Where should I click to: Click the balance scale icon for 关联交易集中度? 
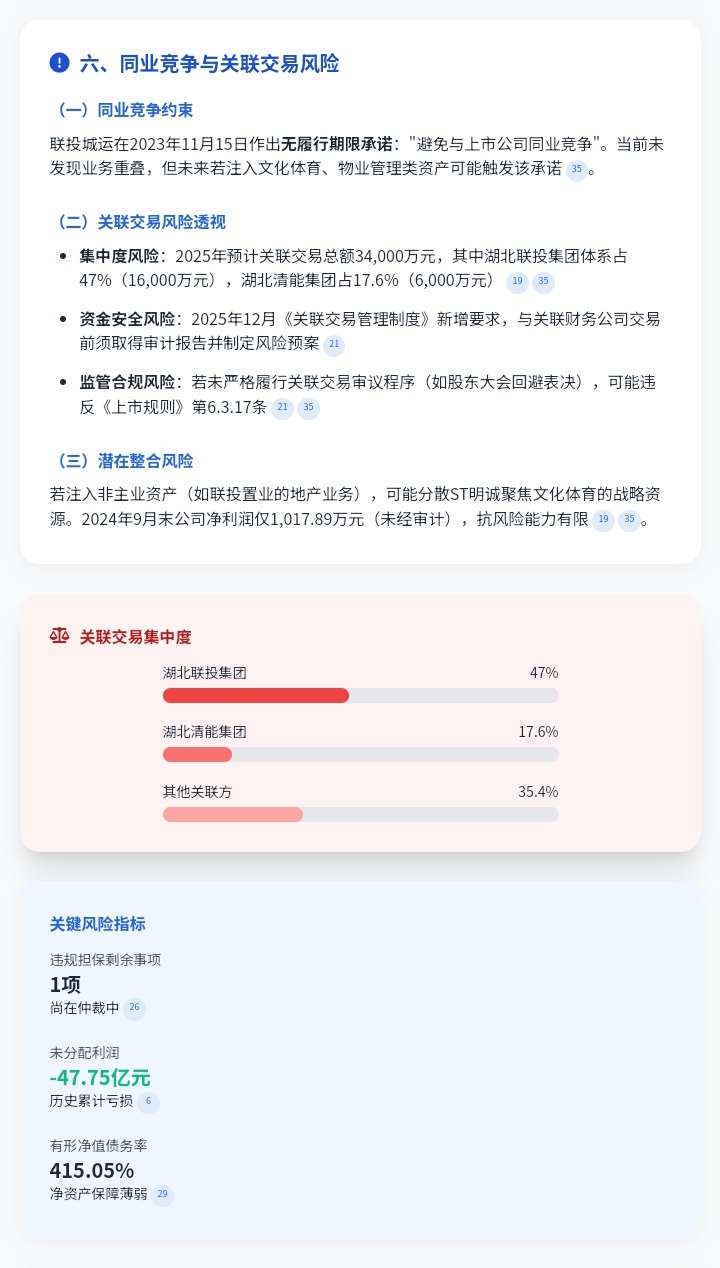point(60,636)
